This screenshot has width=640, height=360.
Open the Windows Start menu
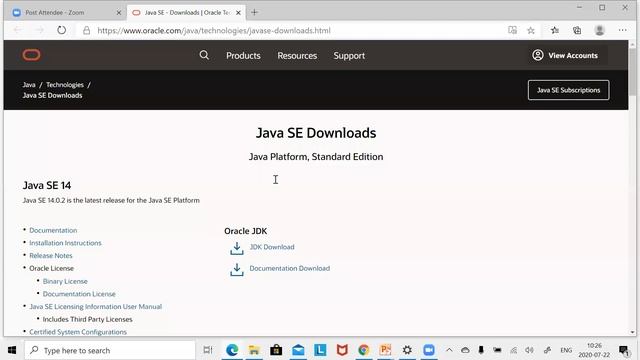click(x=12, y=350)
